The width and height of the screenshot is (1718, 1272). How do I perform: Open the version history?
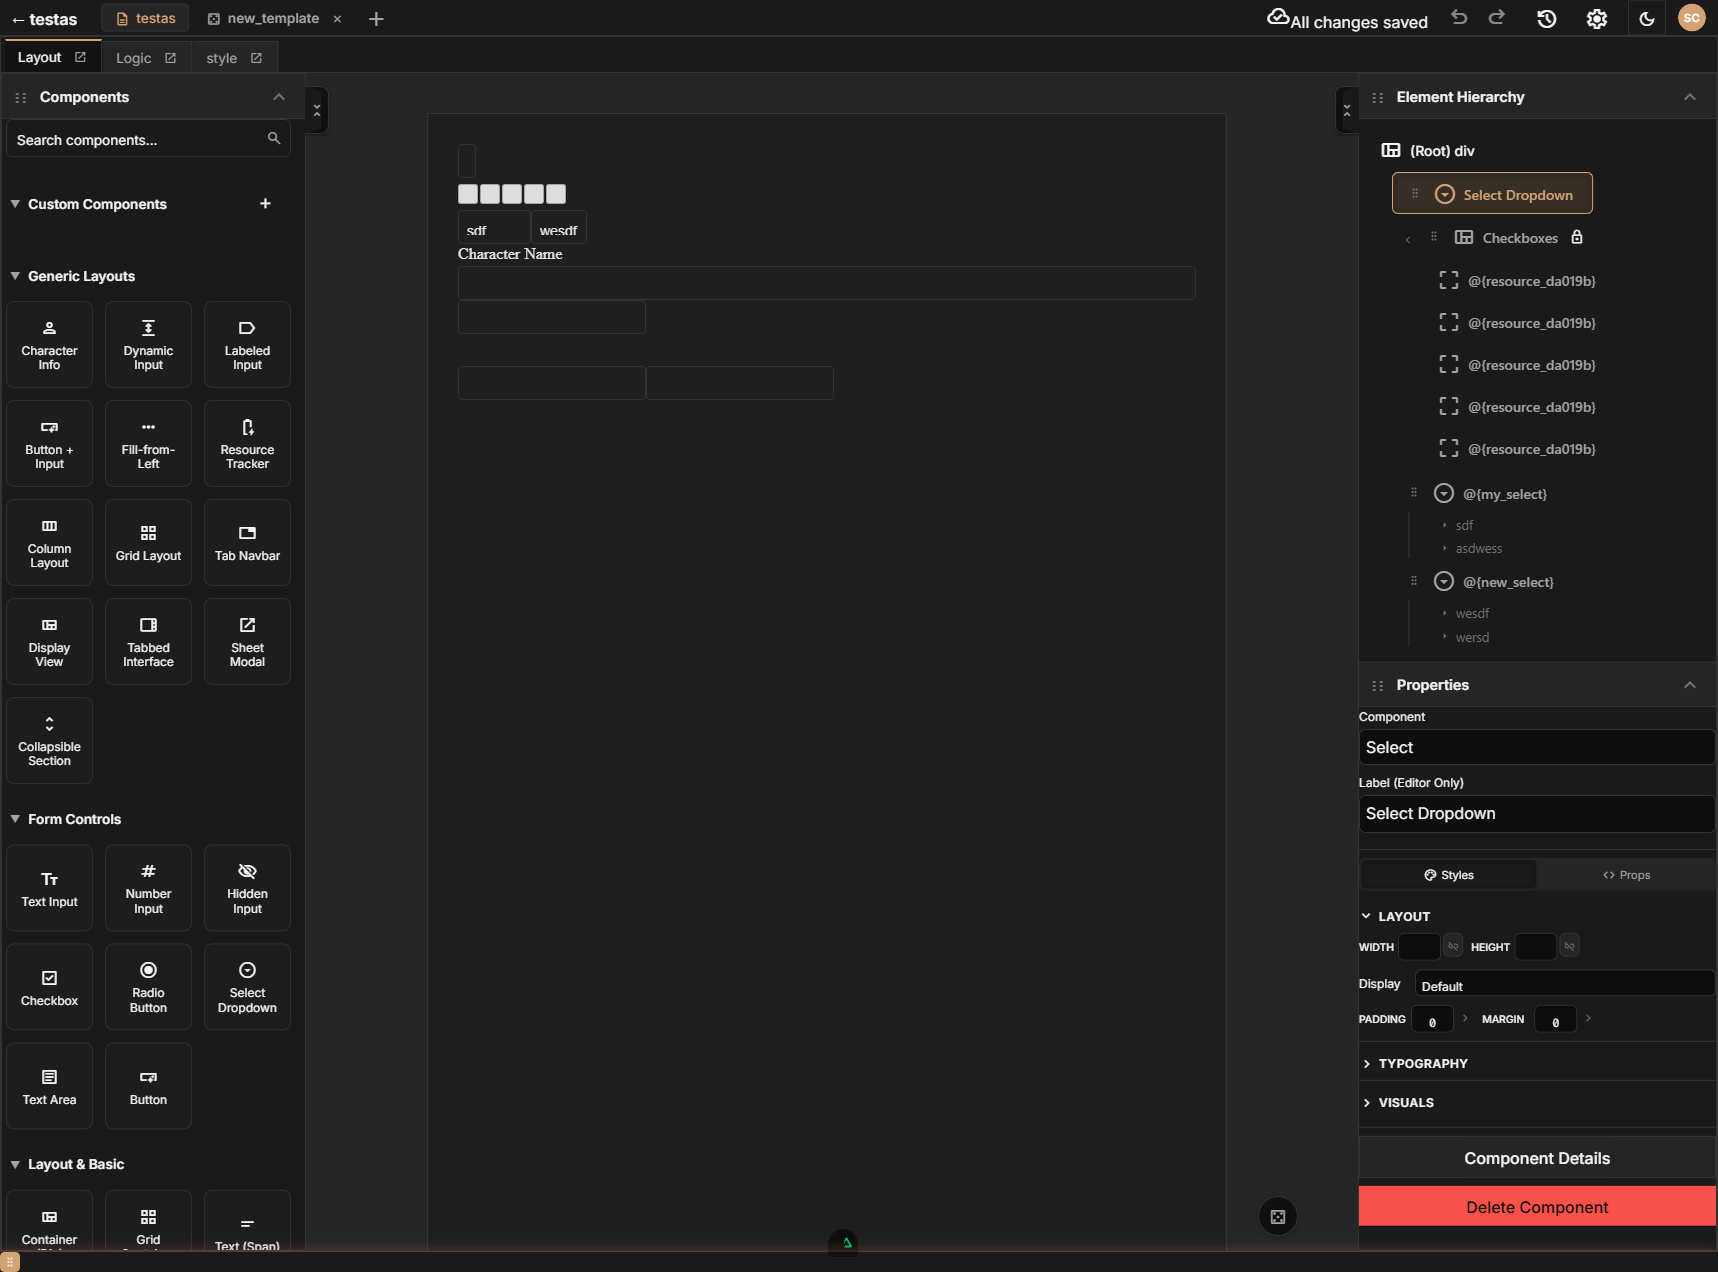1546,18
